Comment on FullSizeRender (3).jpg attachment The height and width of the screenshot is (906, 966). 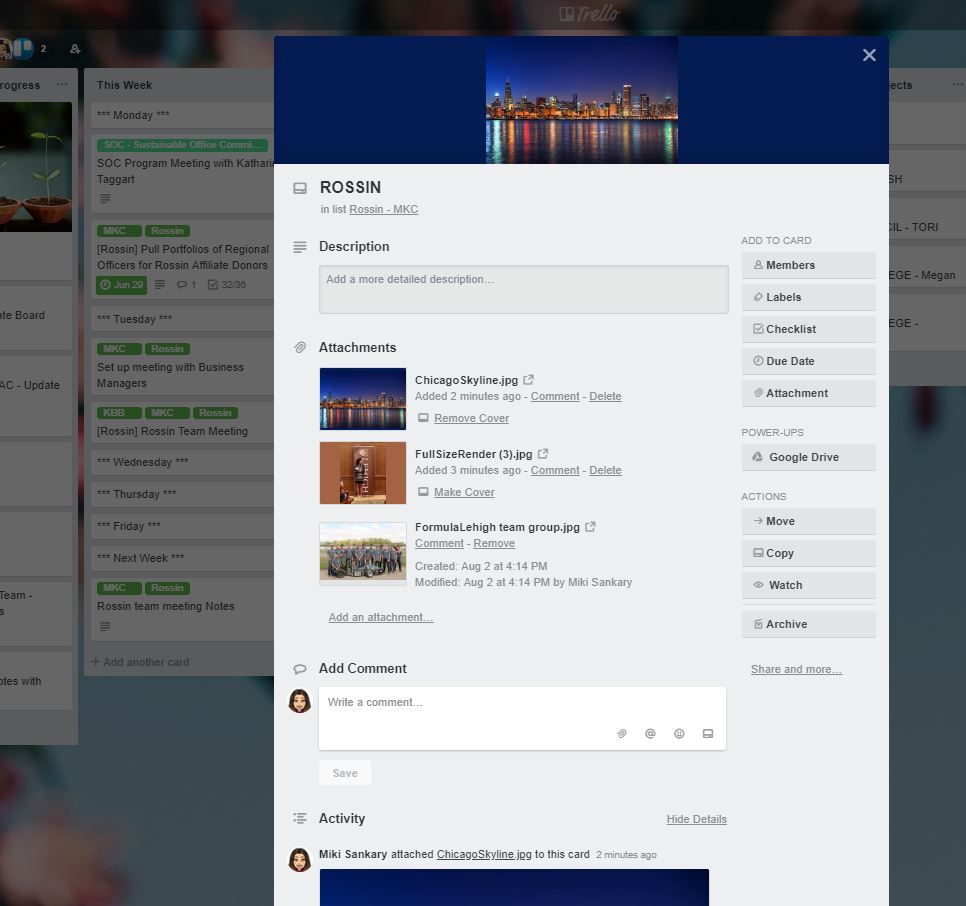[x=555, y=470]
